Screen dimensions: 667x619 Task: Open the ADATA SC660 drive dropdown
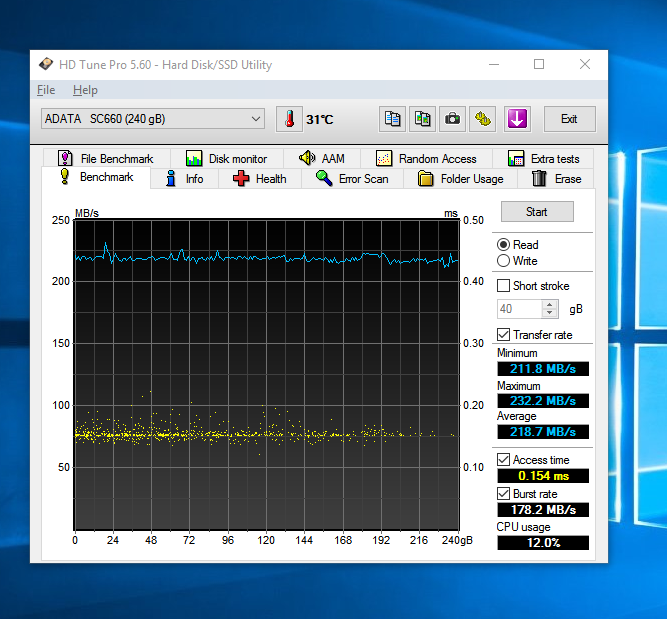[x=153, y=119]
